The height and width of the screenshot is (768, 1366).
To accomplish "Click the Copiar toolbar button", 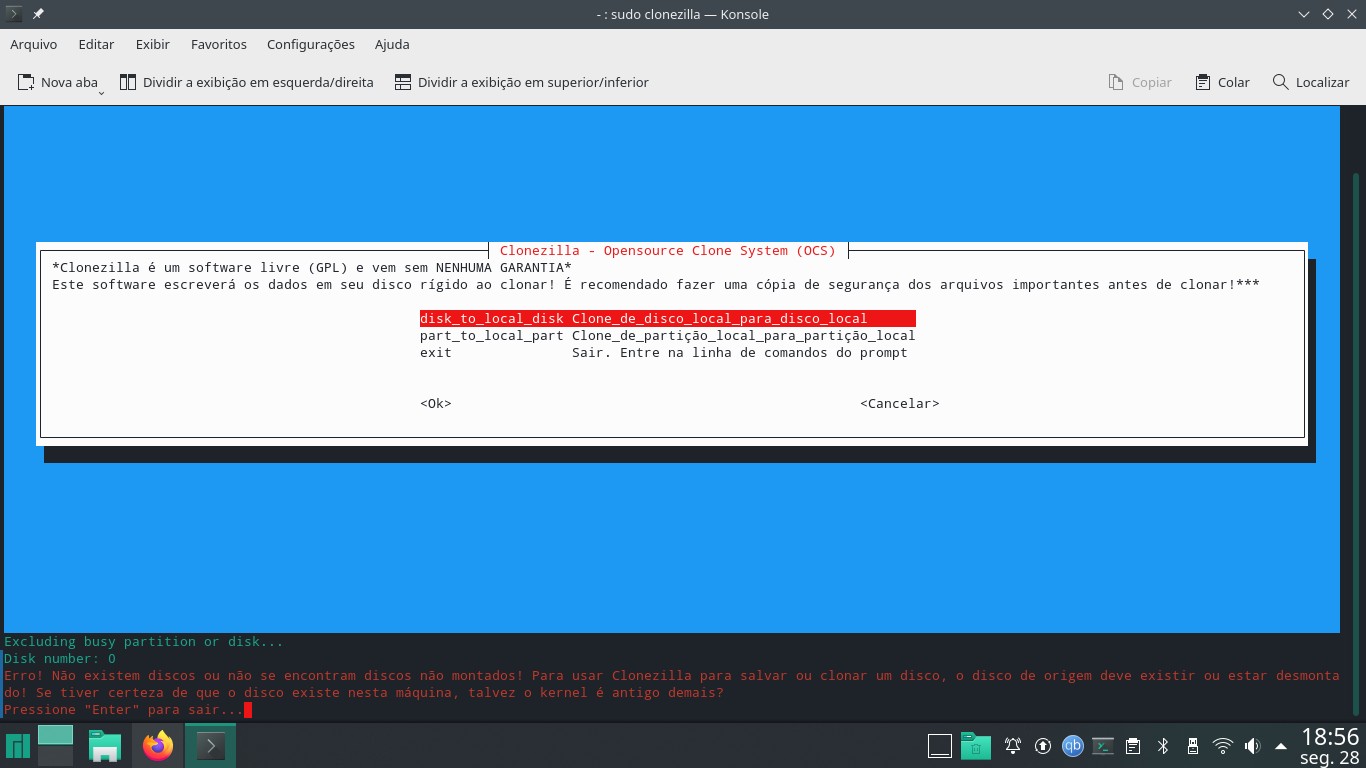I will click(1140, 82).
